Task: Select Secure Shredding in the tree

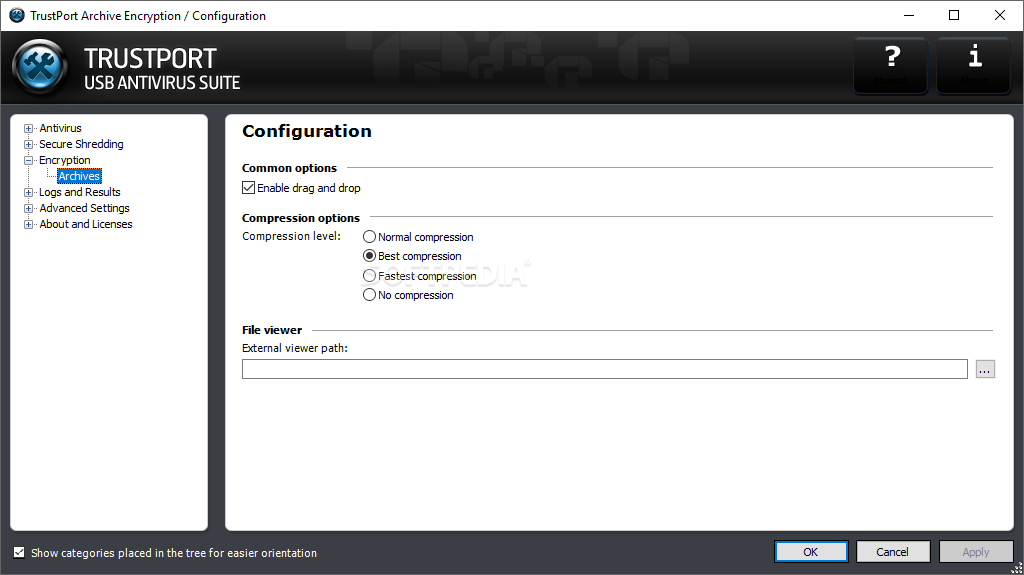Action: coord(81,144)
